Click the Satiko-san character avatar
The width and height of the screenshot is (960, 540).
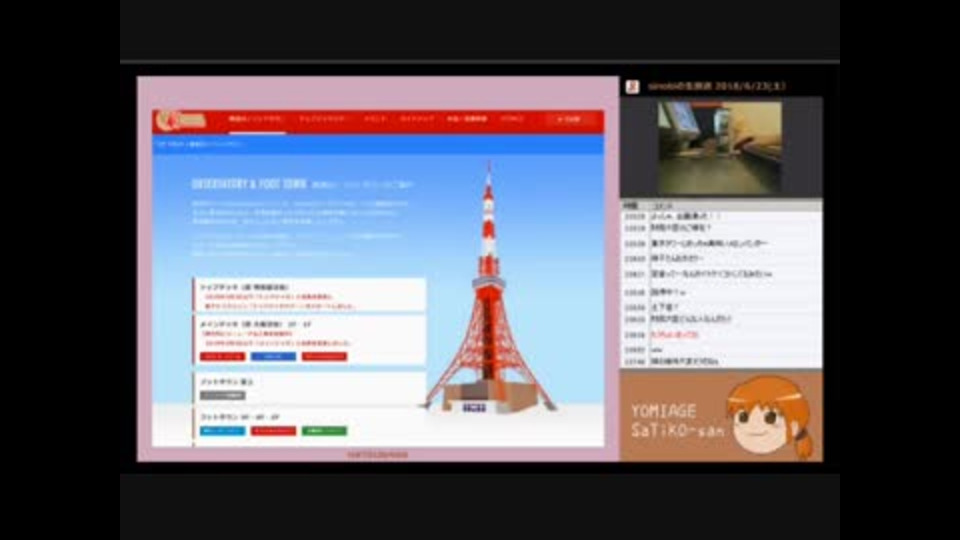tap(771, 417)
